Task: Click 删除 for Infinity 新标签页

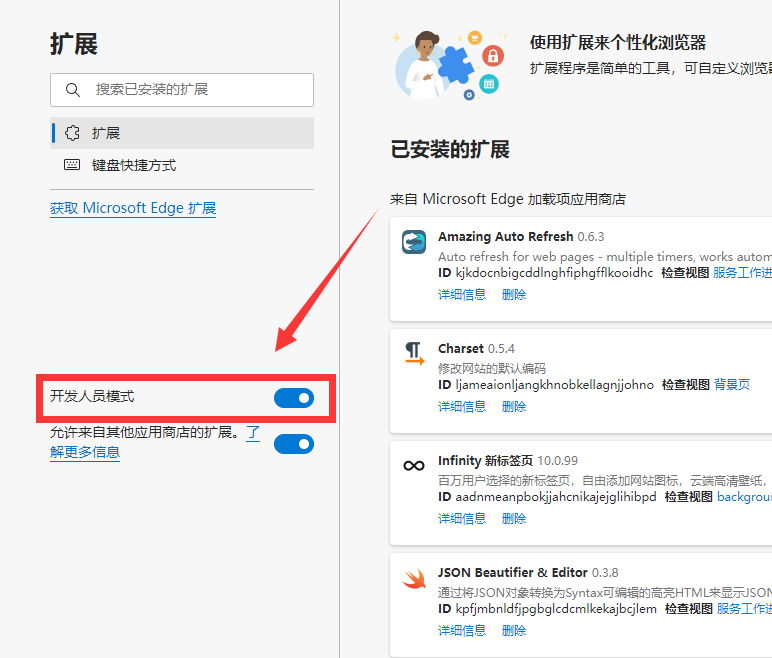Action: pyautogui.click(x=514, y=518)
